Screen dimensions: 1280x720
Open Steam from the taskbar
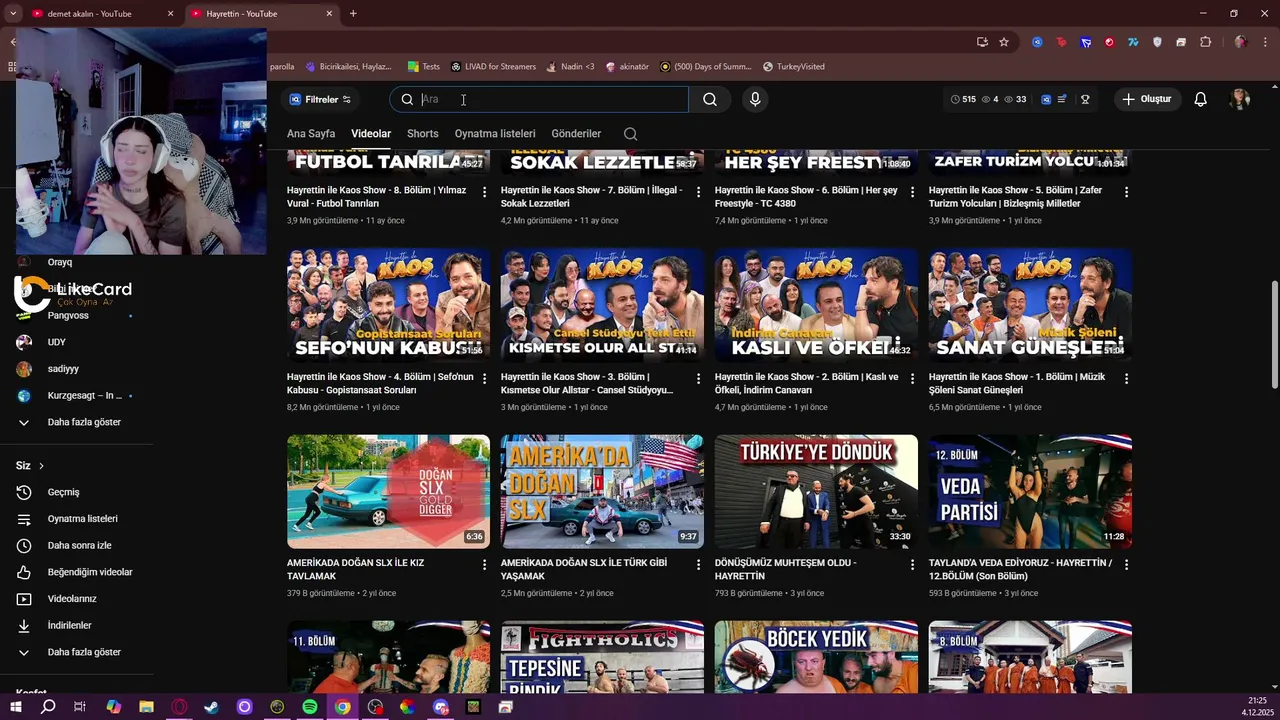click(x=212, y=707)
